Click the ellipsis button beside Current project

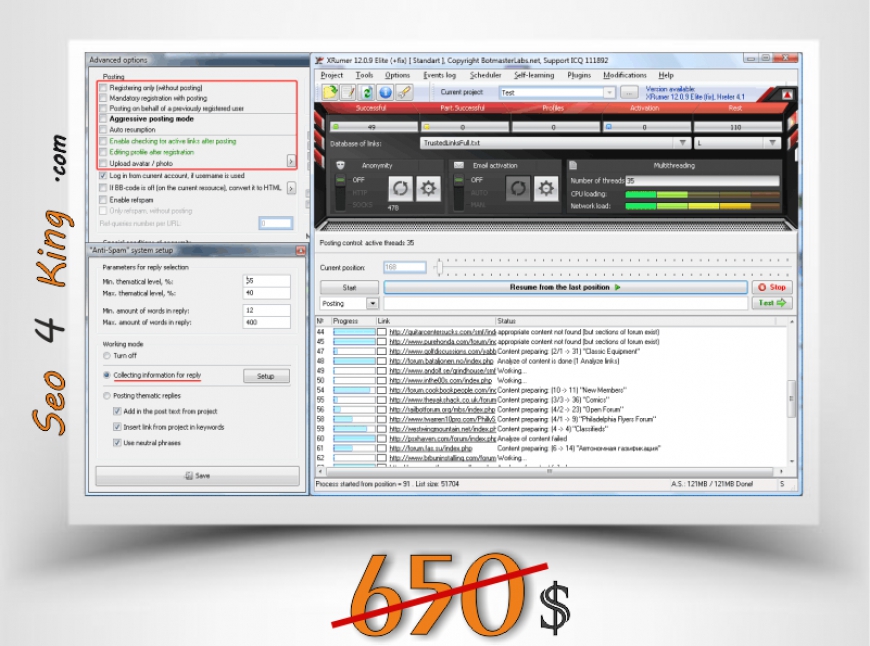point(629,92)
